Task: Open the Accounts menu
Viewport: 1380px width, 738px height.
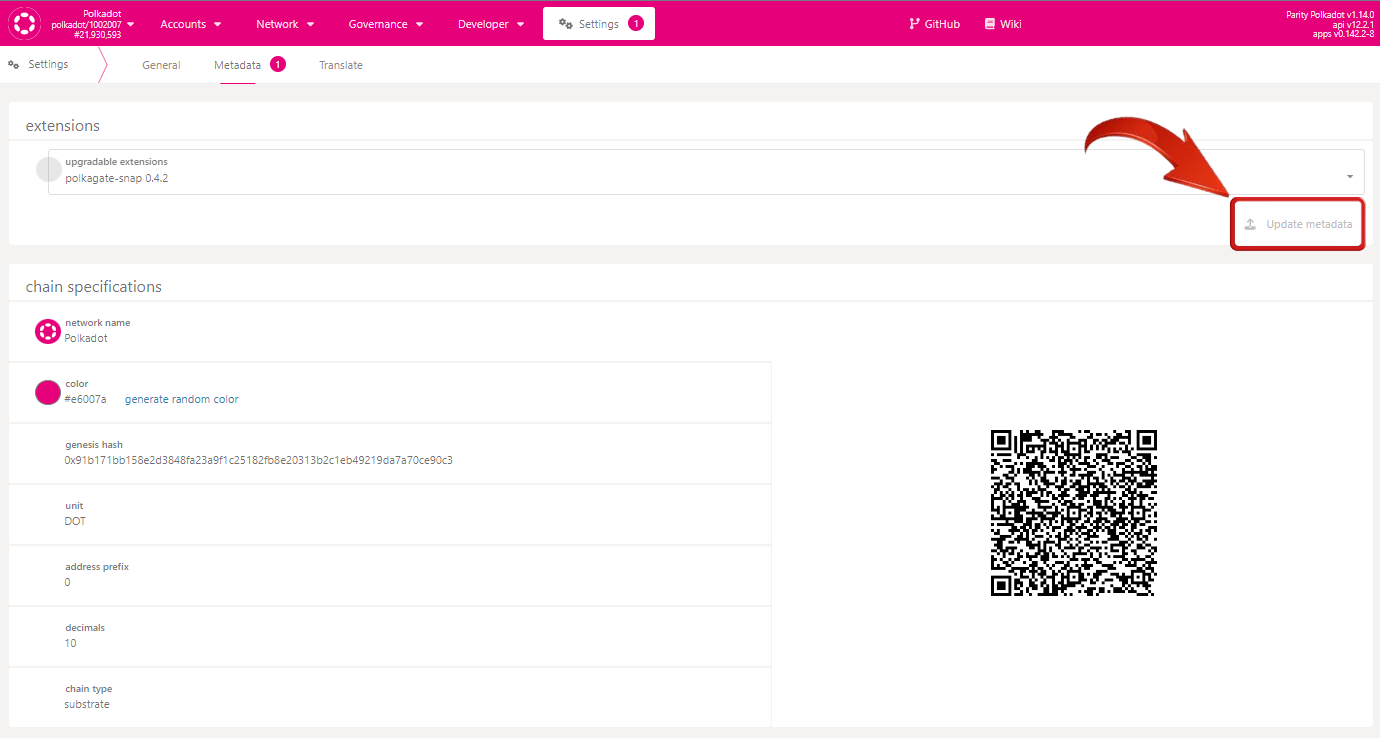Action: (191, 24)
